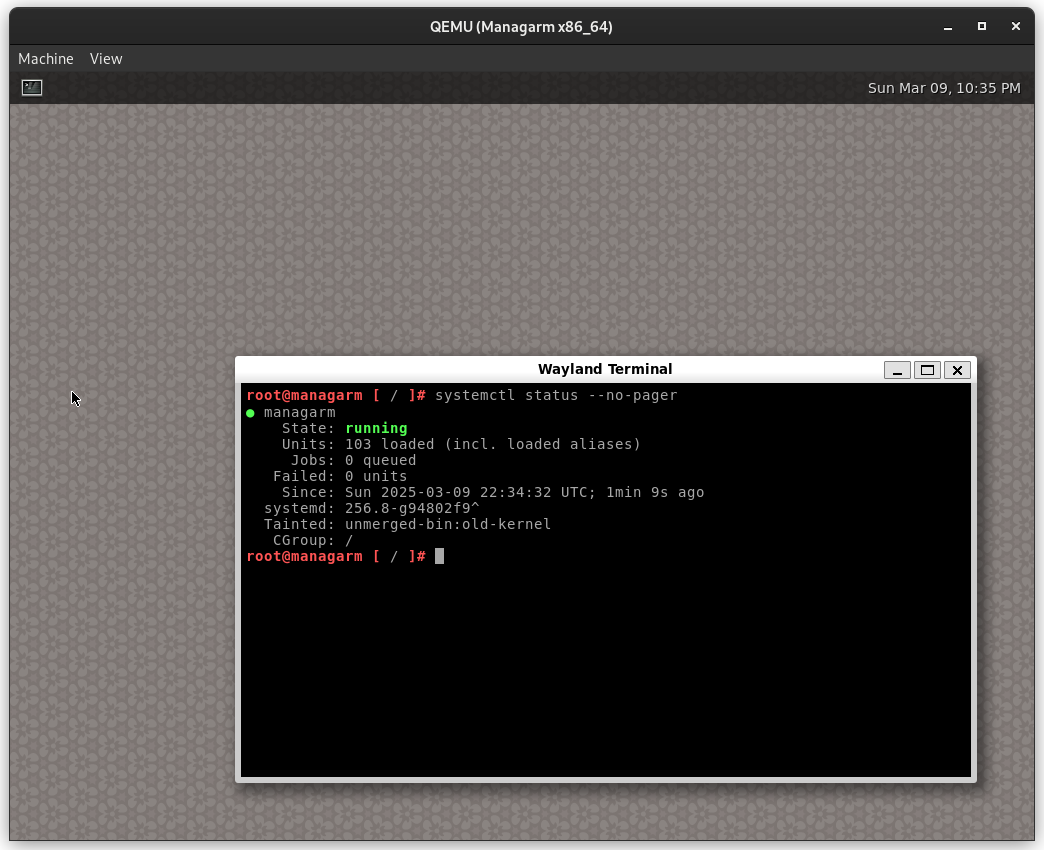The width and height of the screenshot is (1044, 850).
Task: Click the systemctl status command line
Action: [556, 395]
